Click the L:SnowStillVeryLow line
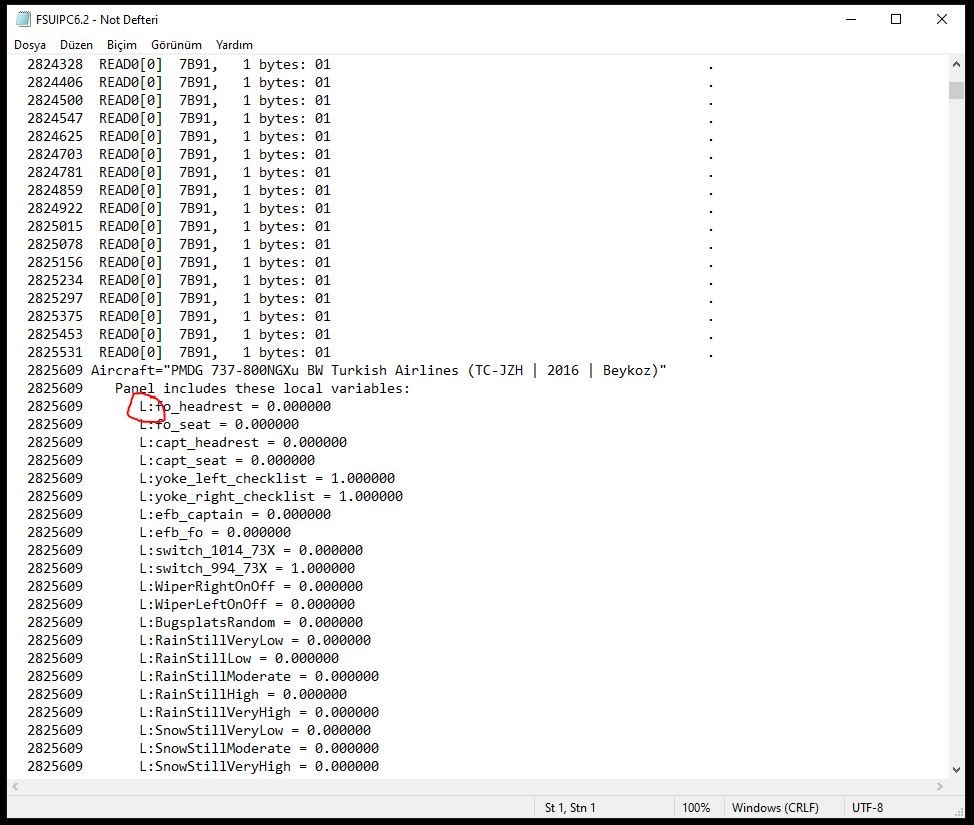This screenshot has width=974, height=825. point(199,731)
